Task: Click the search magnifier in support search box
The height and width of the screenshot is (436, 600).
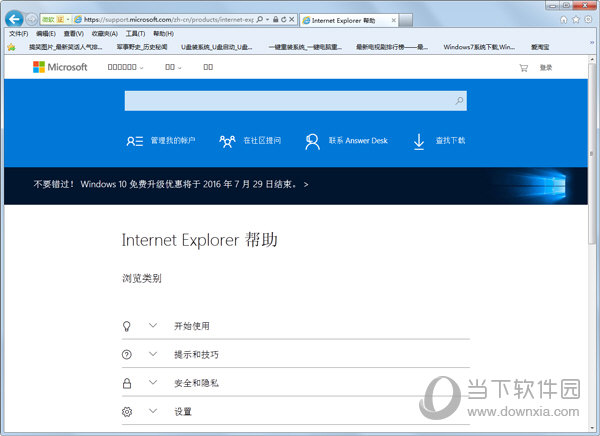Action: tap(459, 101)
